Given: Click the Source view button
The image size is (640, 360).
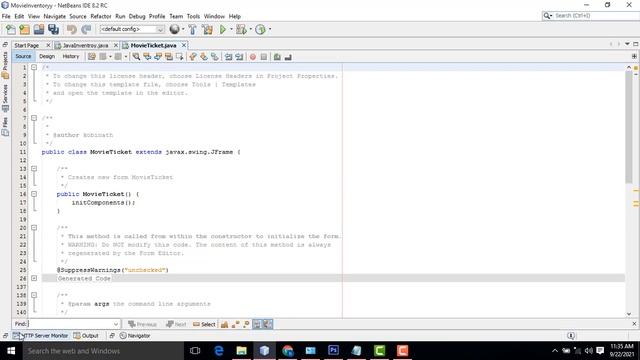Looking at the screenshot, I should pyautogui.click(x=23, y=56).
